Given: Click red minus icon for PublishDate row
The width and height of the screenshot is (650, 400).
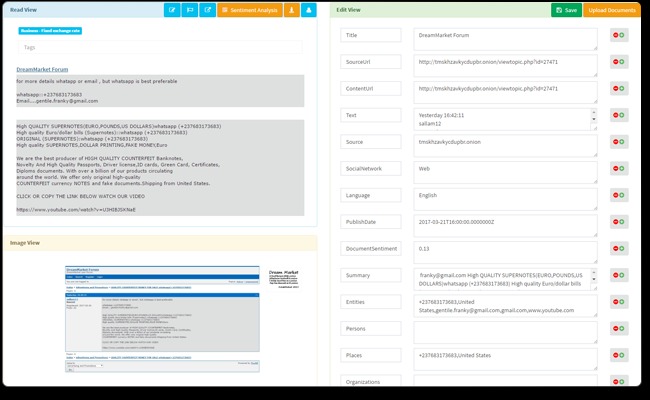Looking at the screenshot, I should [616, 222].
